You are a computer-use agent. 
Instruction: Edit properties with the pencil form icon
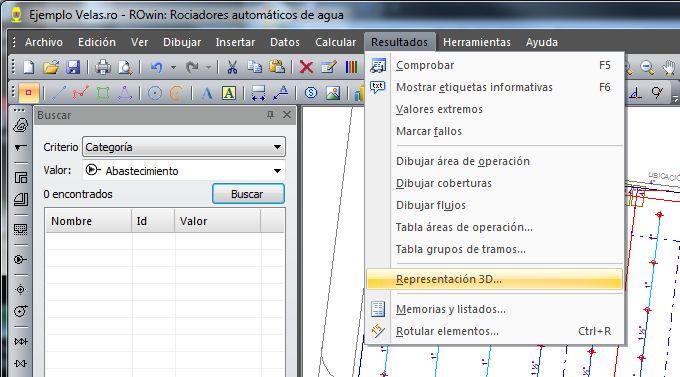click(329, 67)
